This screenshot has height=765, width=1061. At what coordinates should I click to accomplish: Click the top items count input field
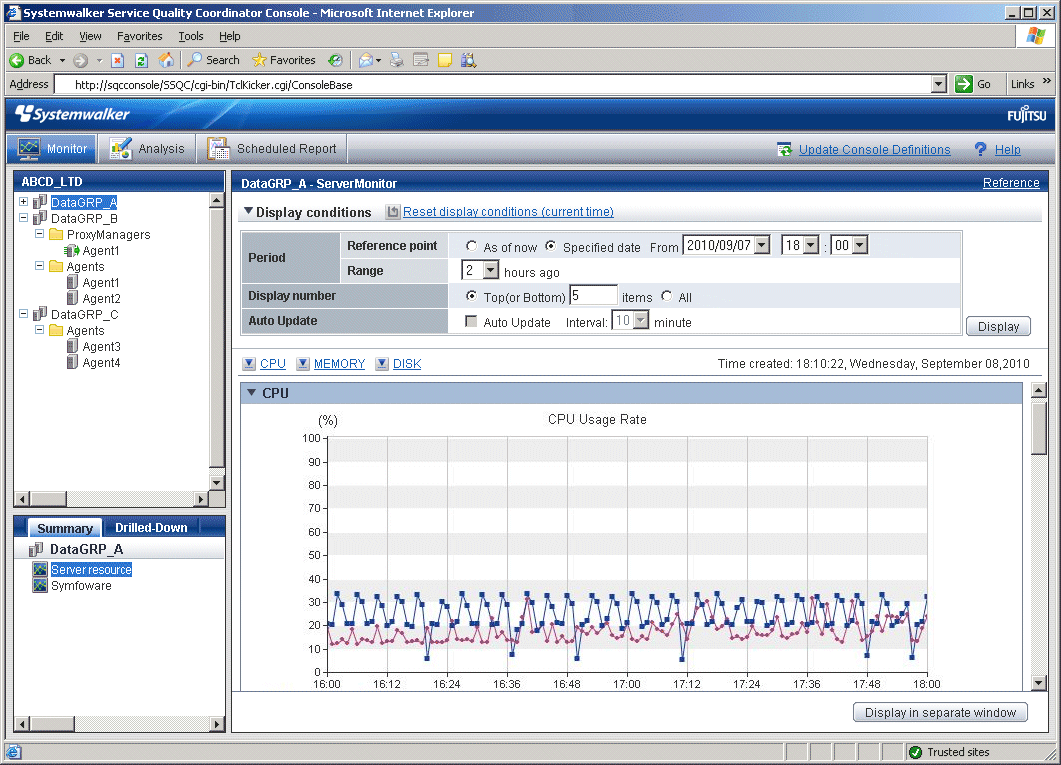pos(593,296)
